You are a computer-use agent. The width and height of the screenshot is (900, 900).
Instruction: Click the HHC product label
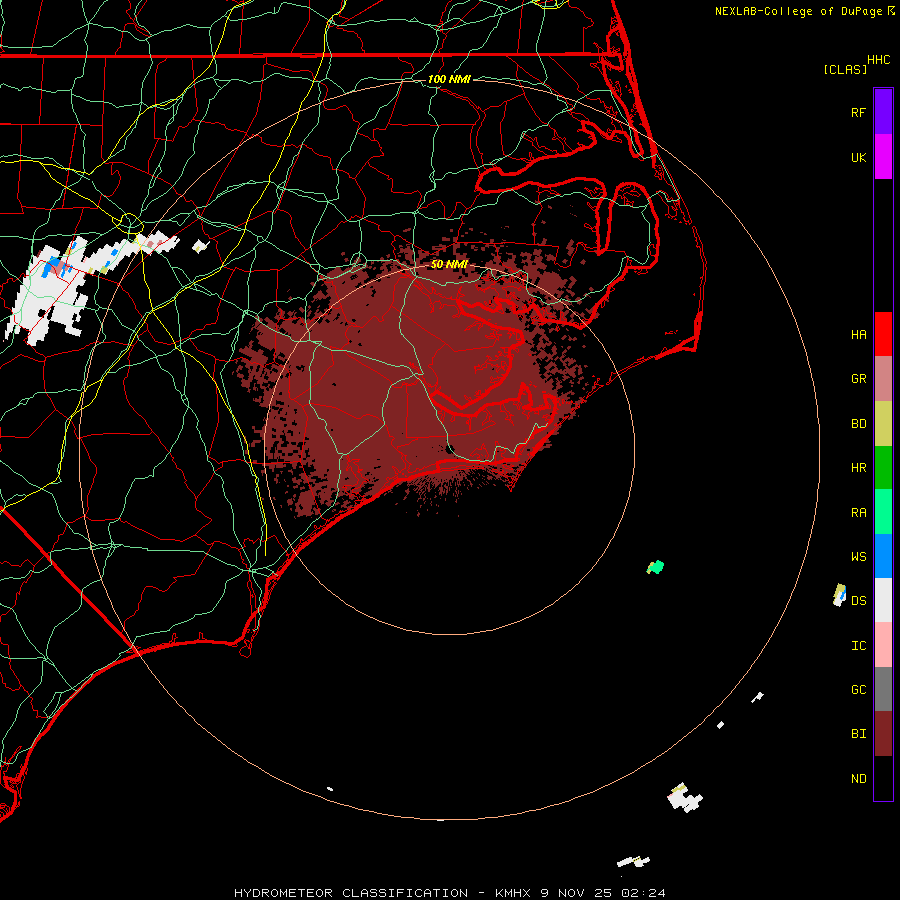[x=879, y=60]
